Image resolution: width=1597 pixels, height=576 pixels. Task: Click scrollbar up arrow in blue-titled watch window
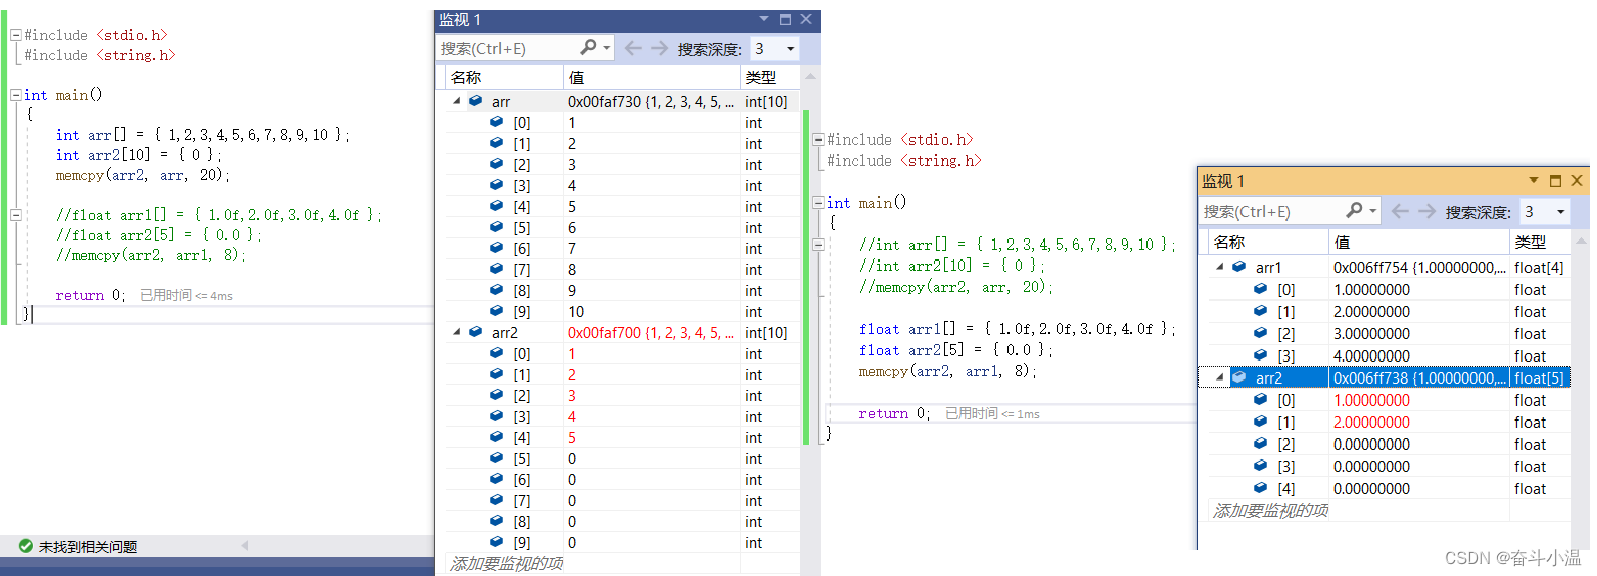click(x=810, y=77)
